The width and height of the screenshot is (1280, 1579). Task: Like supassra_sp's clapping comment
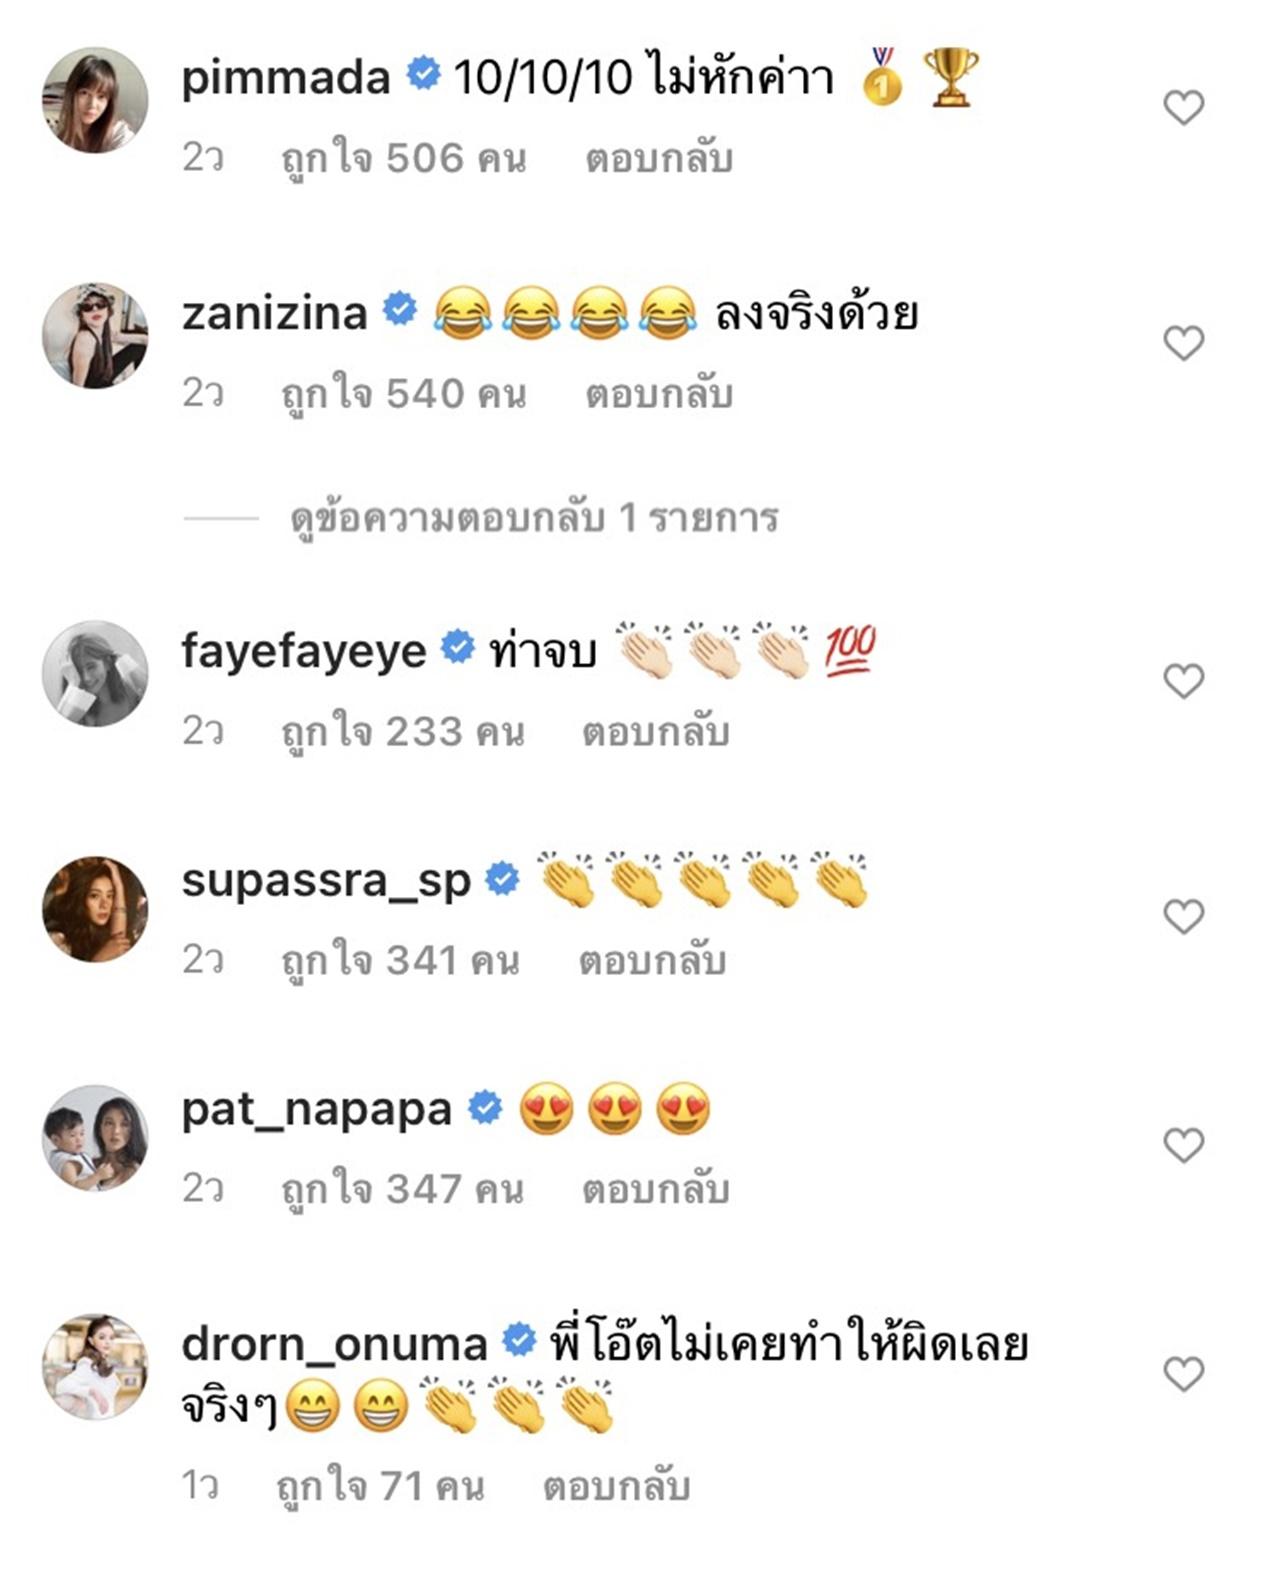pos(1183,916)
